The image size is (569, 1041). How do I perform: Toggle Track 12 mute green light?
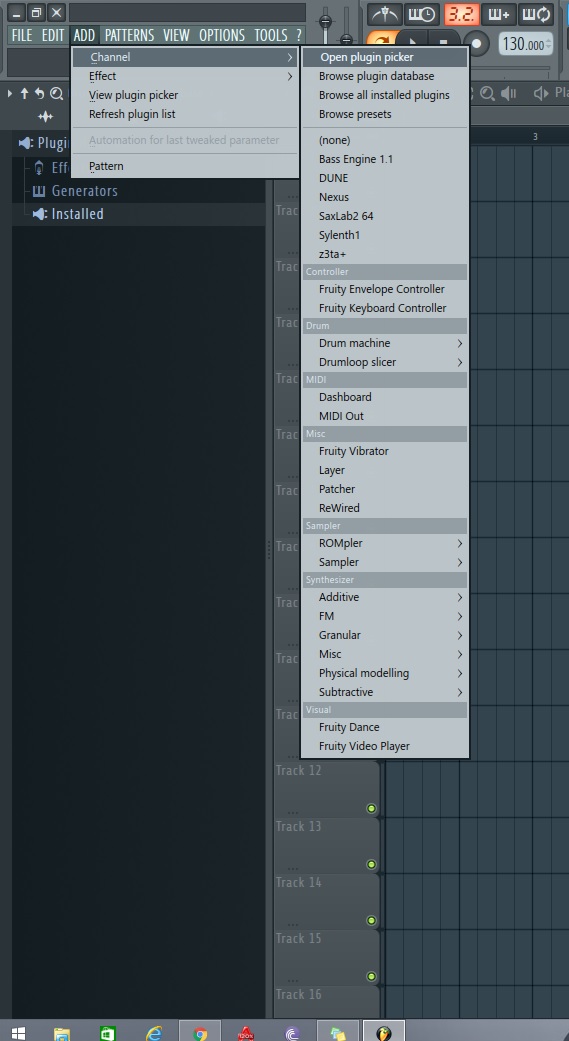pyautogui.click(x=371, y=809)
